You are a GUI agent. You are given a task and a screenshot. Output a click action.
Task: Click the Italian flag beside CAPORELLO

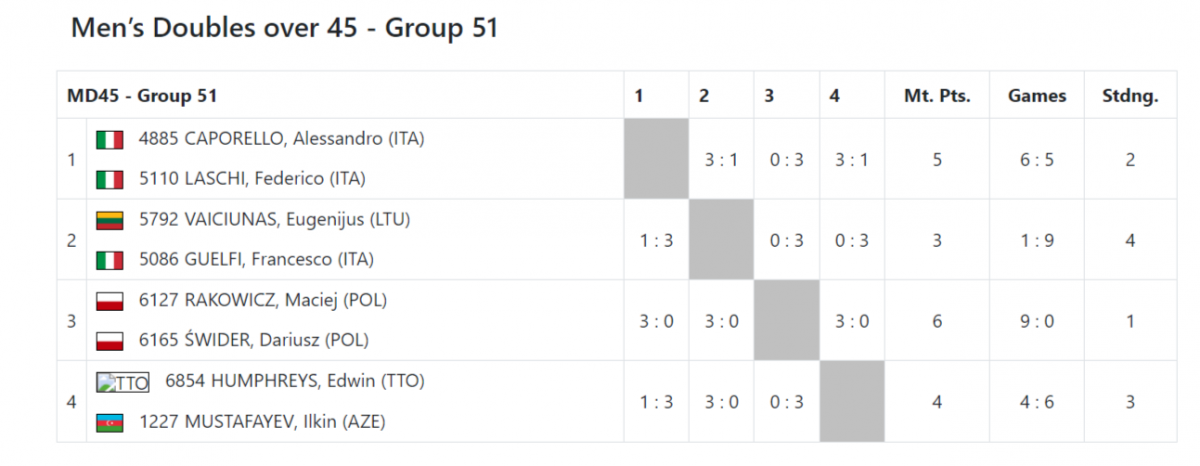(x=110, y=140)
